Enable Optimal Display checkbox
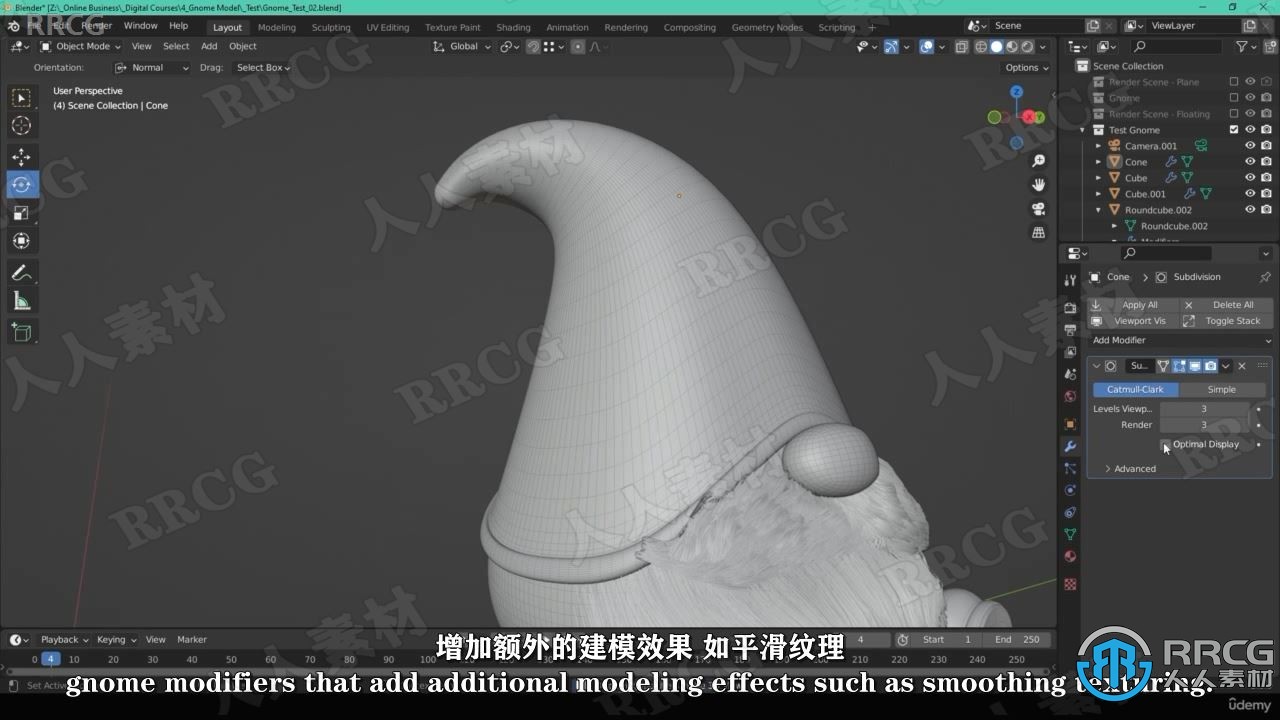 tap(1165, 445)
